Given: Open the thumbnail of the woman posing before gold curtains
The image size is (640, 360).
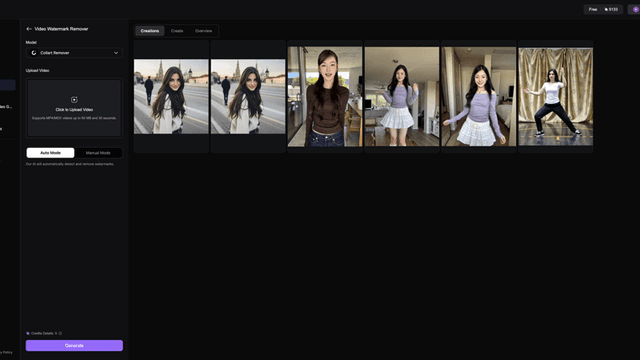Looking at the screenshot, I should pyautogui.click(x=556, y=96).
